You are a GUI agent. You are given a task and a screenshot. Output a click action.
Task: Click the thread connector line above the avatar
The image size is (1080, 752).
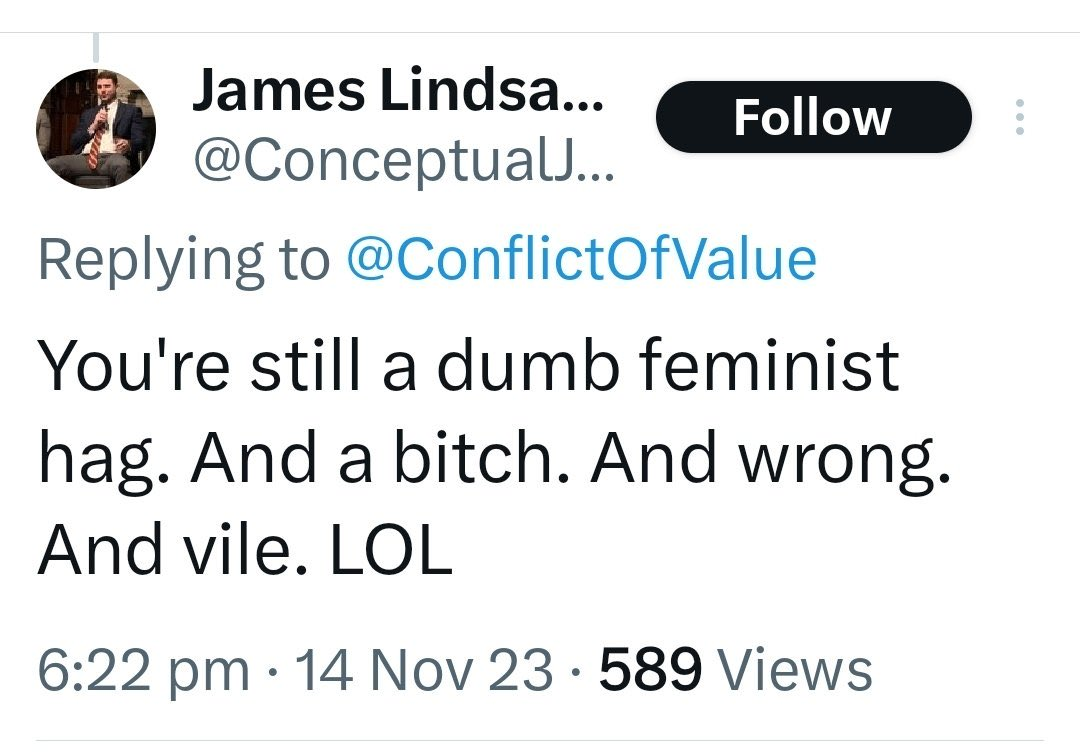click(x=96, y=46)
